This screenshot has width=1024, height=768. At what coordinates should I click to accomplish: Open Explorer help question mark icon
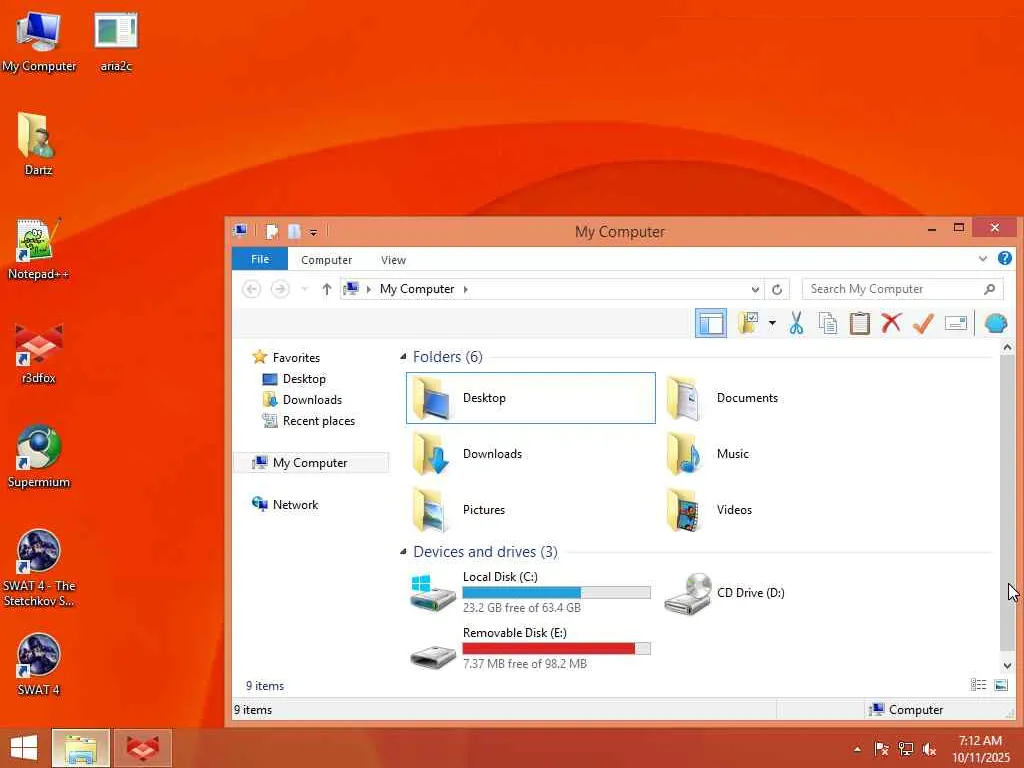(x=1005, y=259)
